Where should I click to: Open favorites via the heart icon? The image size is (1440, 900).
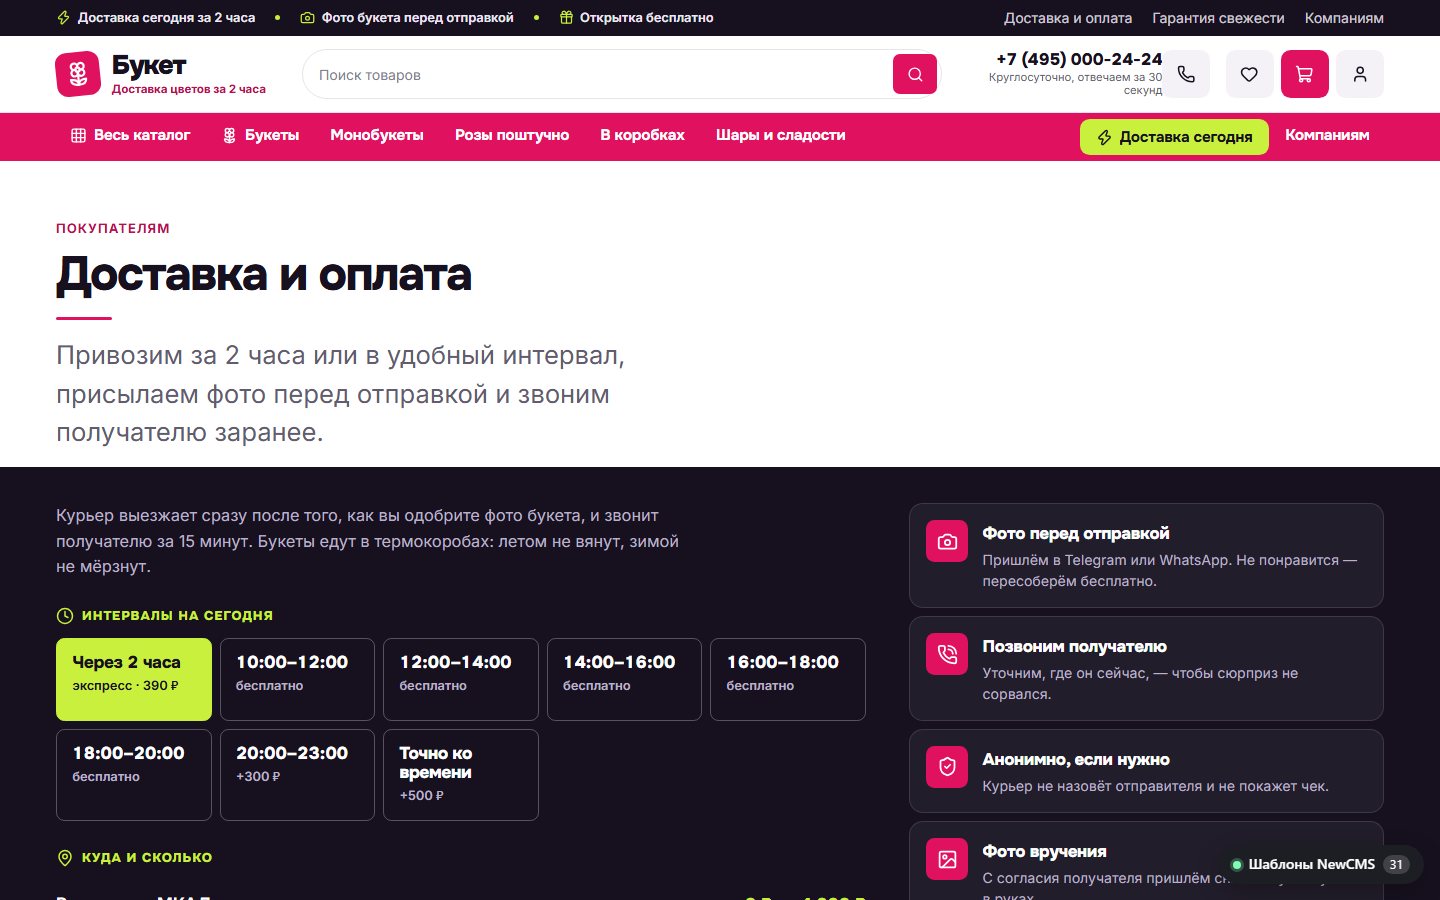[x=1249, y=74]
